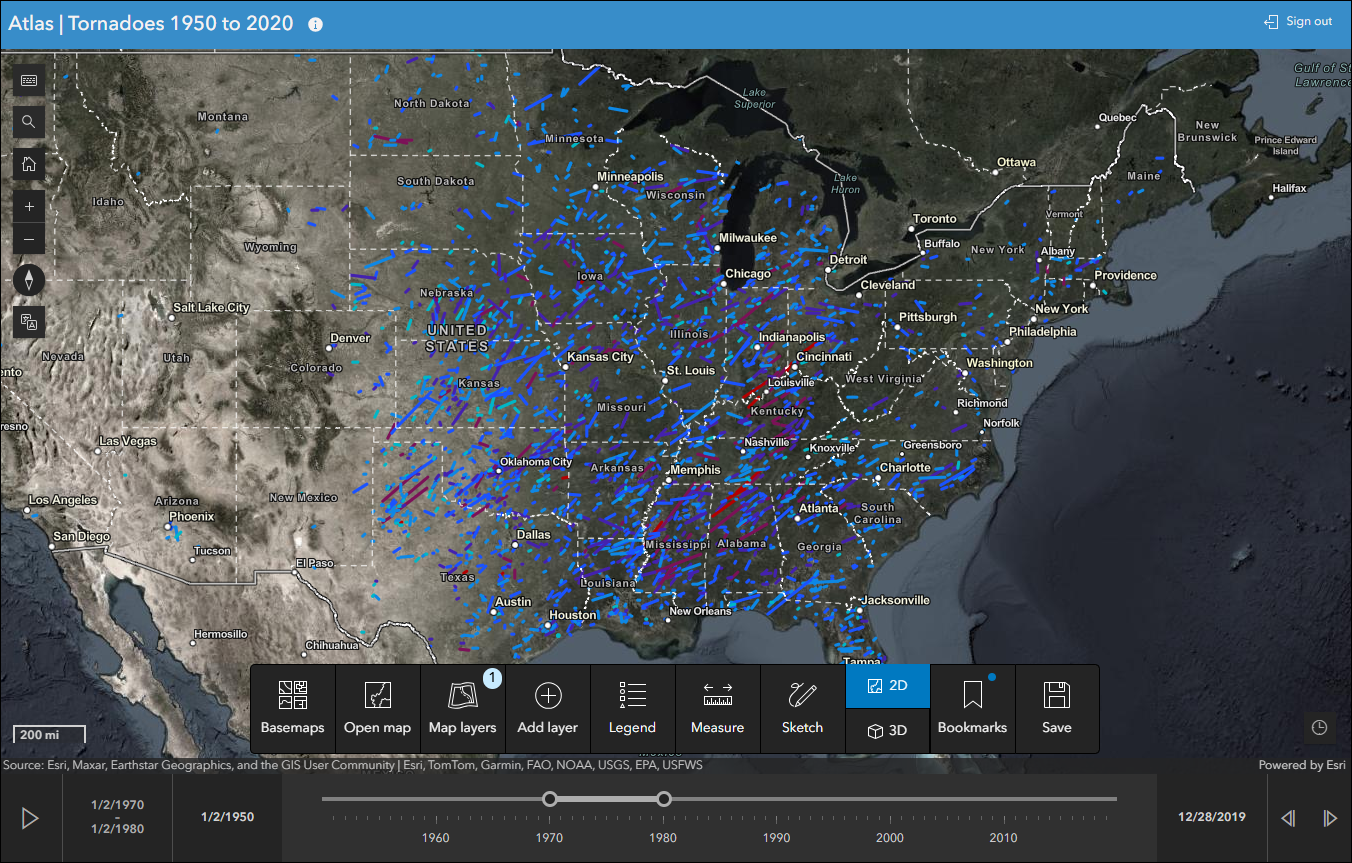Image resolution: width=1352 pixels, height=863 pixels.
Task: Click the Atlanta map label
Action: coord(819,509)
